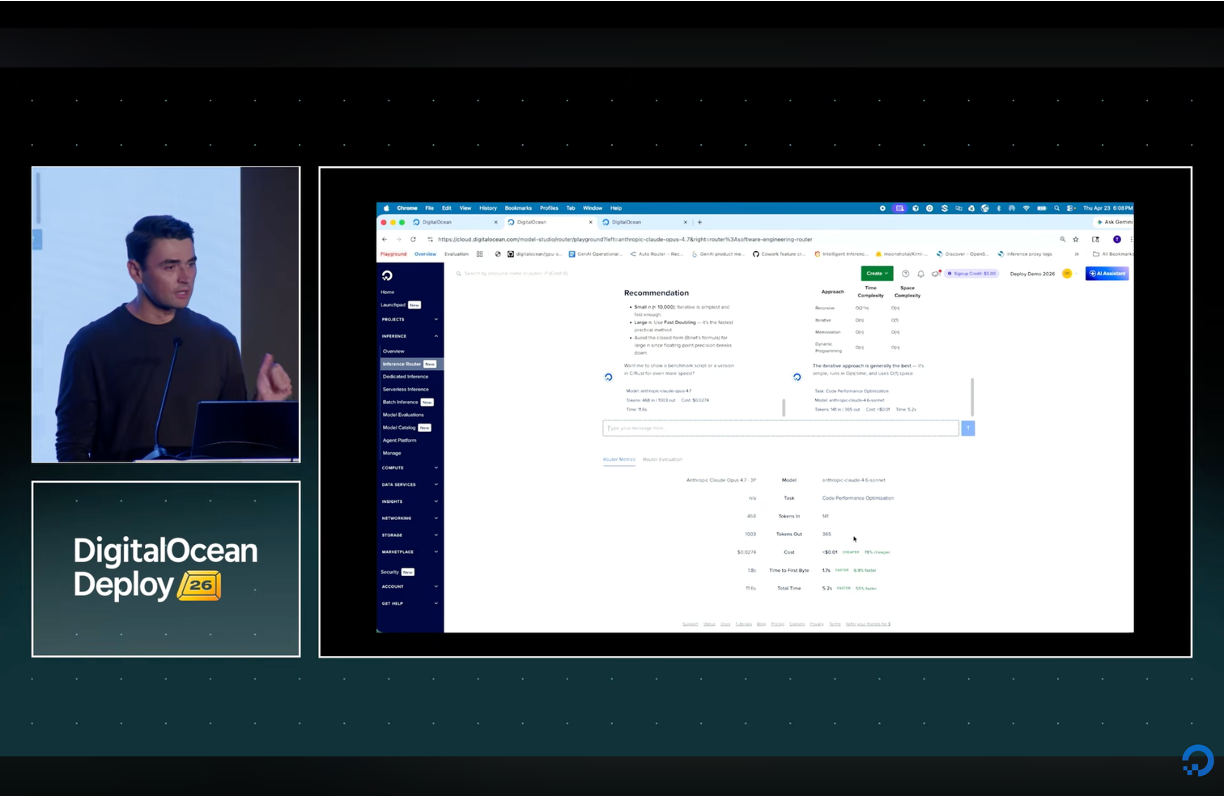The image size is (1224, 796).
Task: Open Dedicated Inference in the sidebar
Action: [405, 376]
